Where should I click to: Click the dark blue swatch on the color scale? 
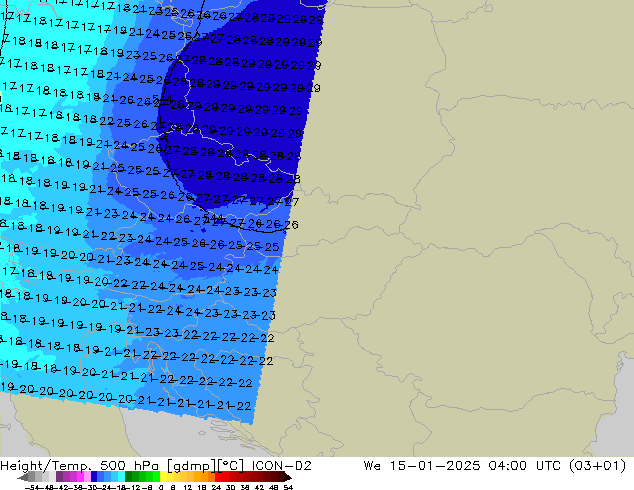pos(94,477)
